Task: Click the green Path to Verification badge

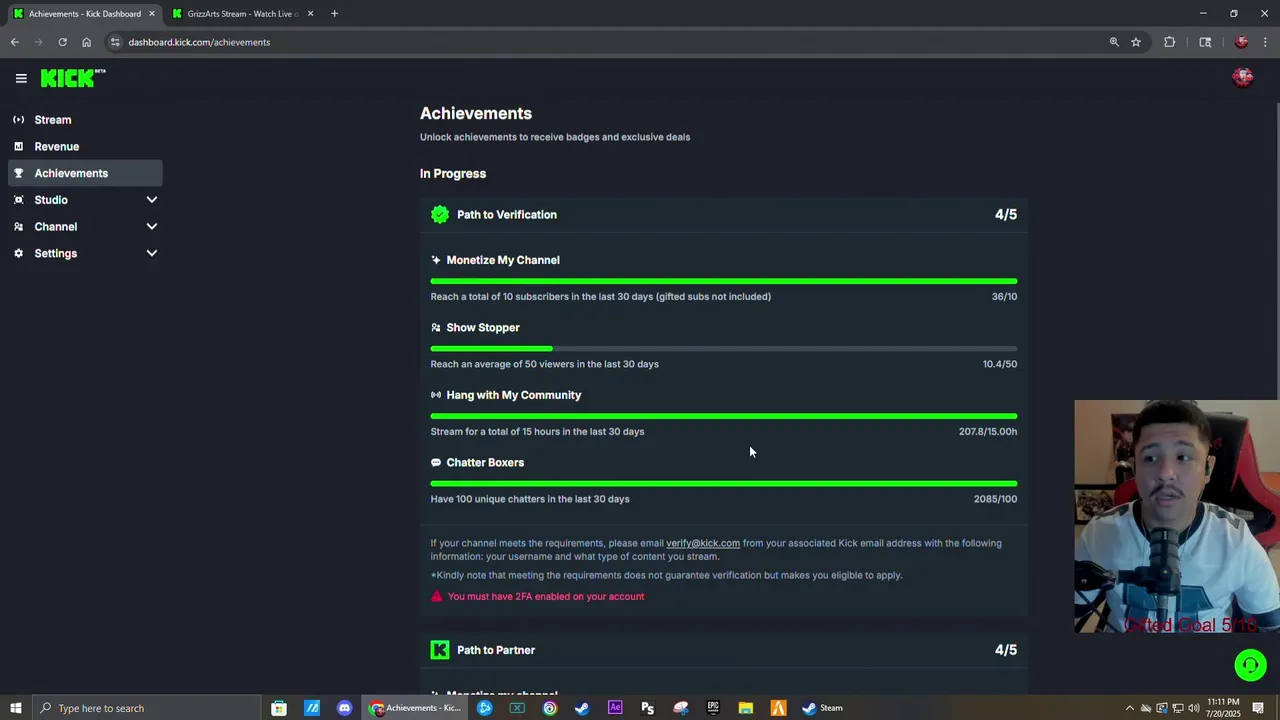Action: (x=440, y=214)
